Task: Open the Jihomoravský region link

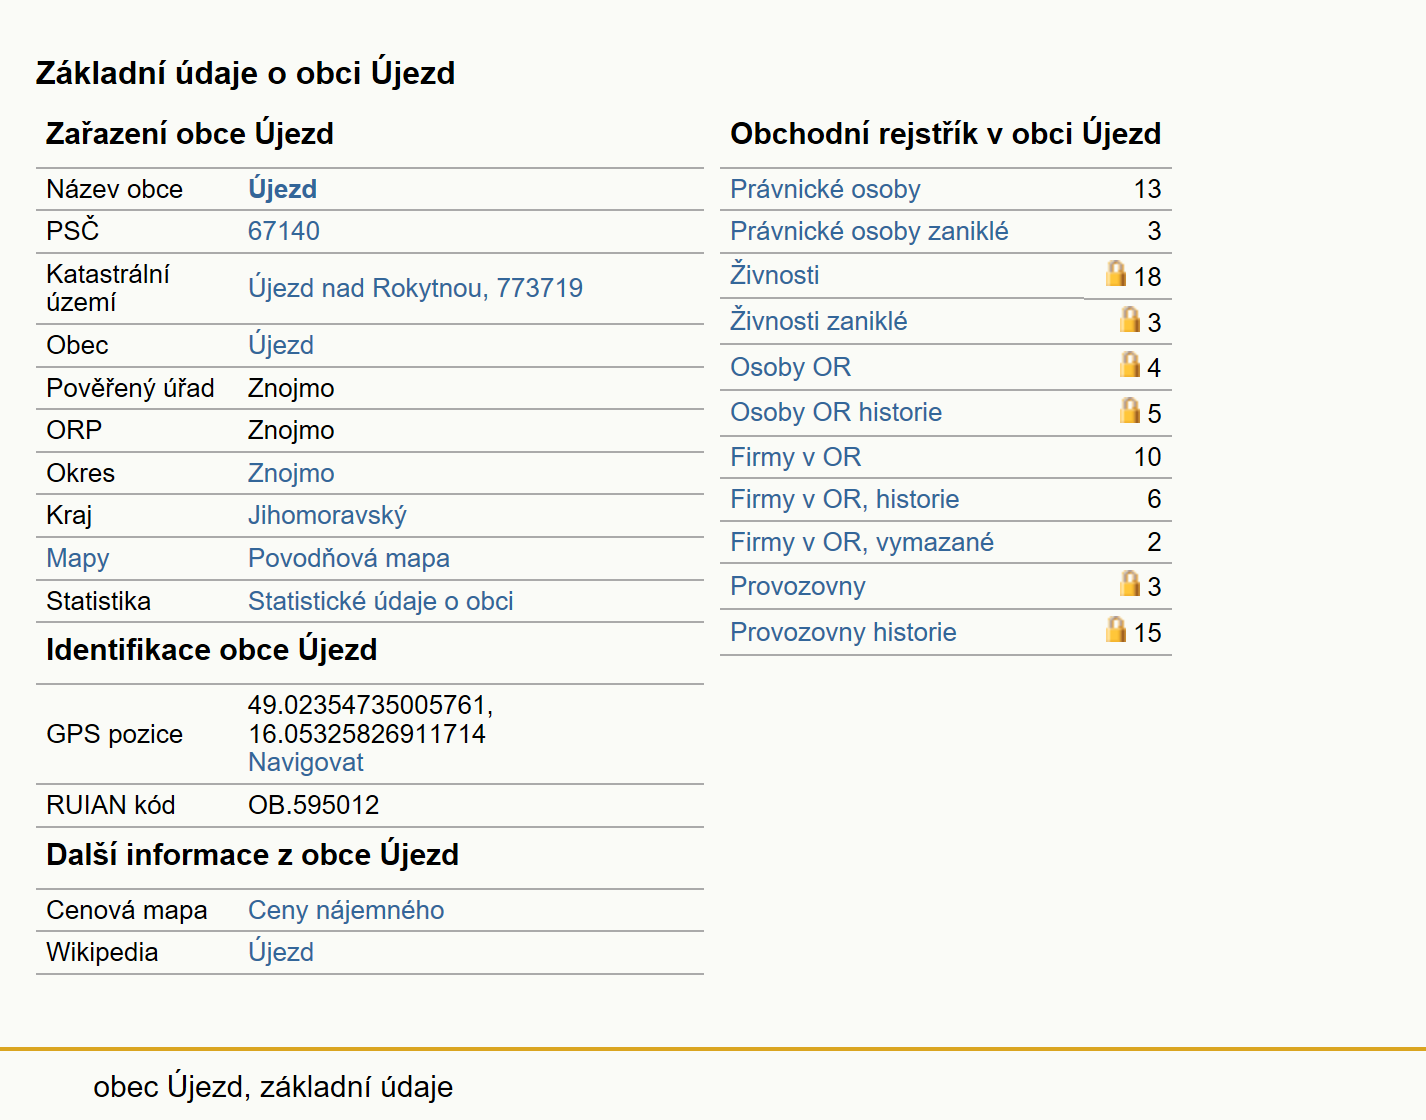Action: click(x=327, y=515)
